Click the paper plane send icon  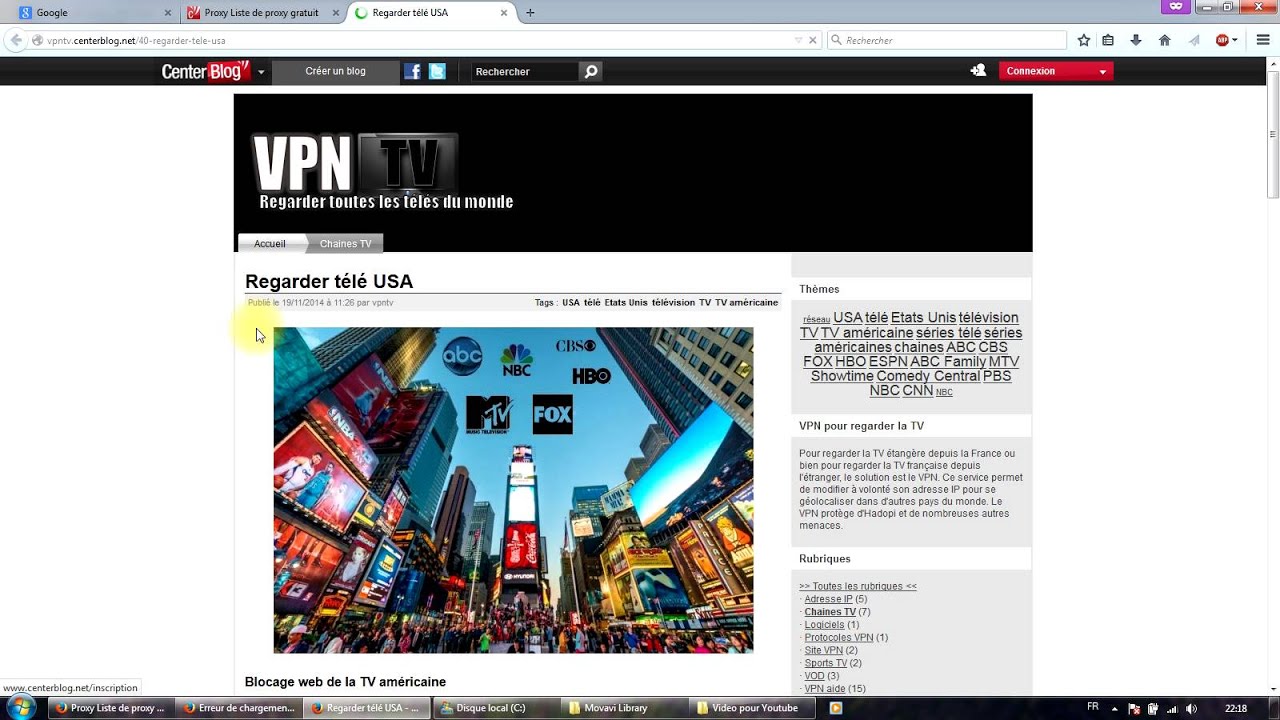click(x=1193, y=41)
